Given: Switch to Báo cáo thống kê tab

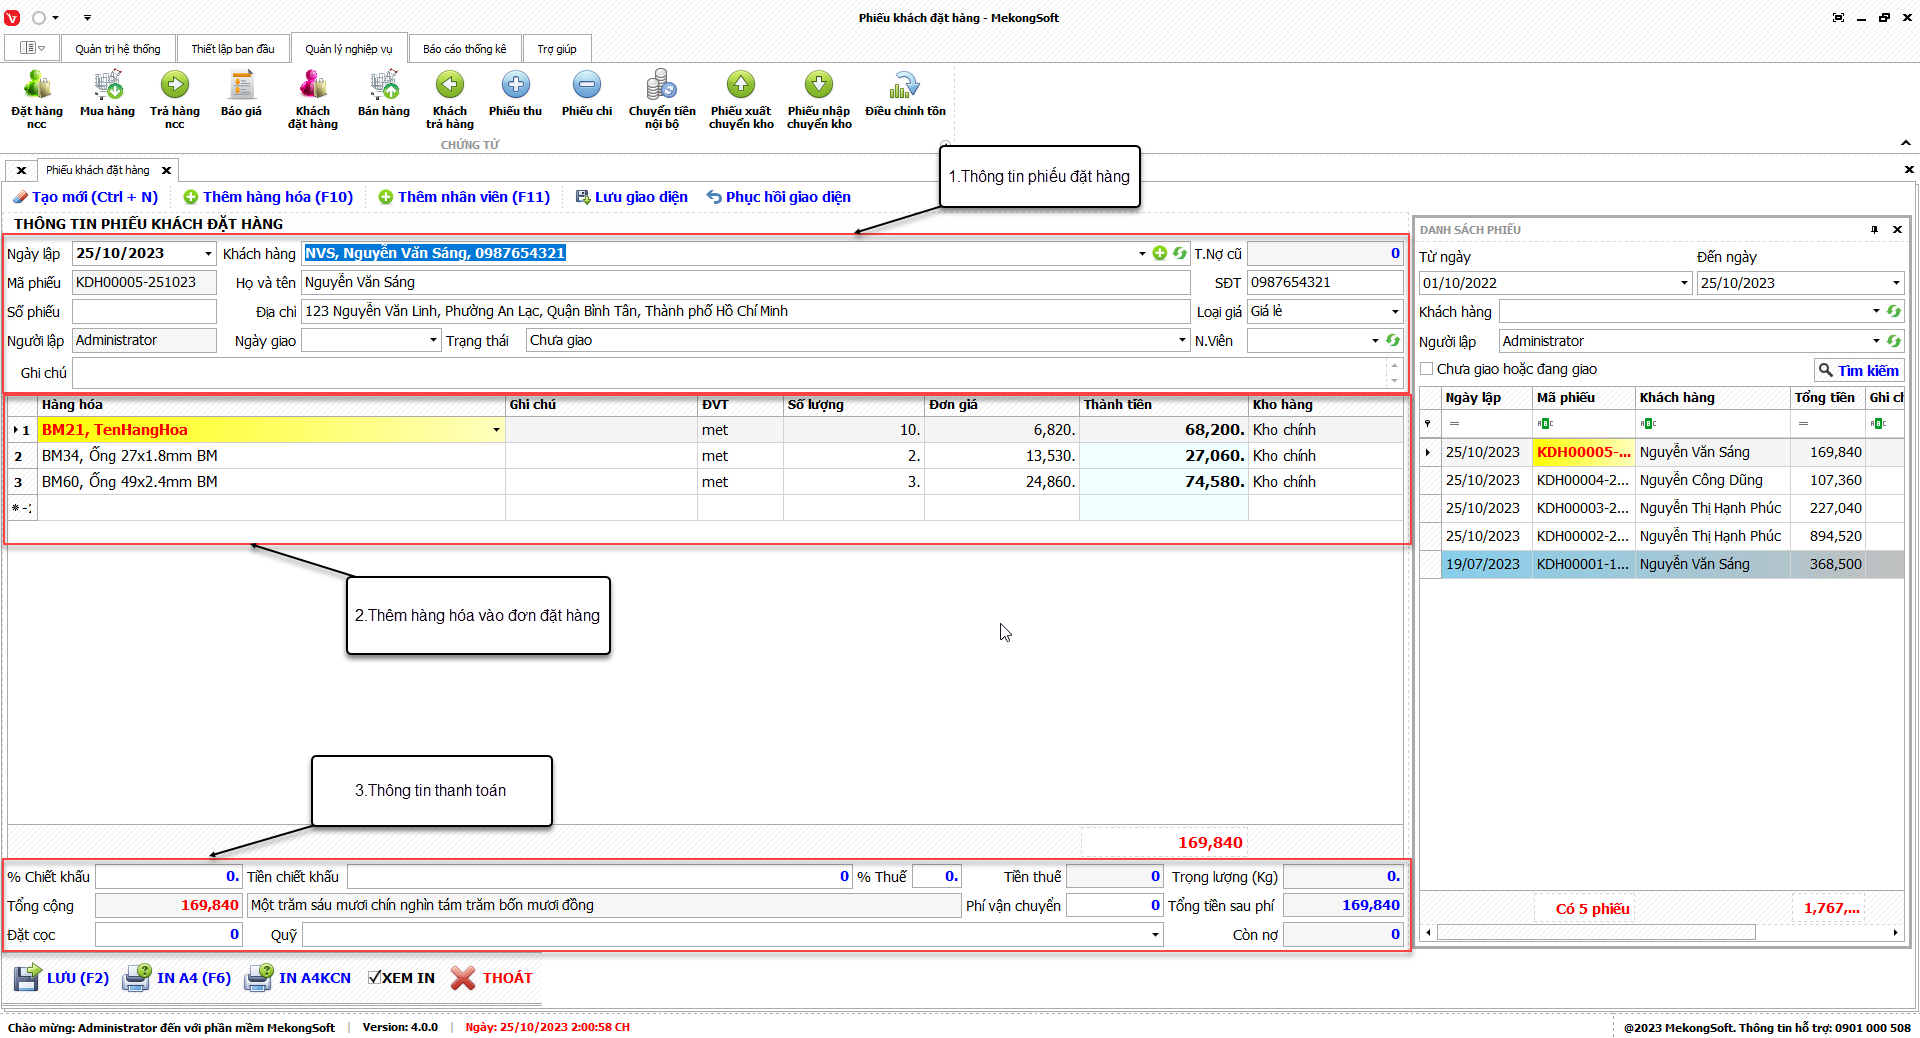Looking at the screenshot, I should (x=464, y=49).
